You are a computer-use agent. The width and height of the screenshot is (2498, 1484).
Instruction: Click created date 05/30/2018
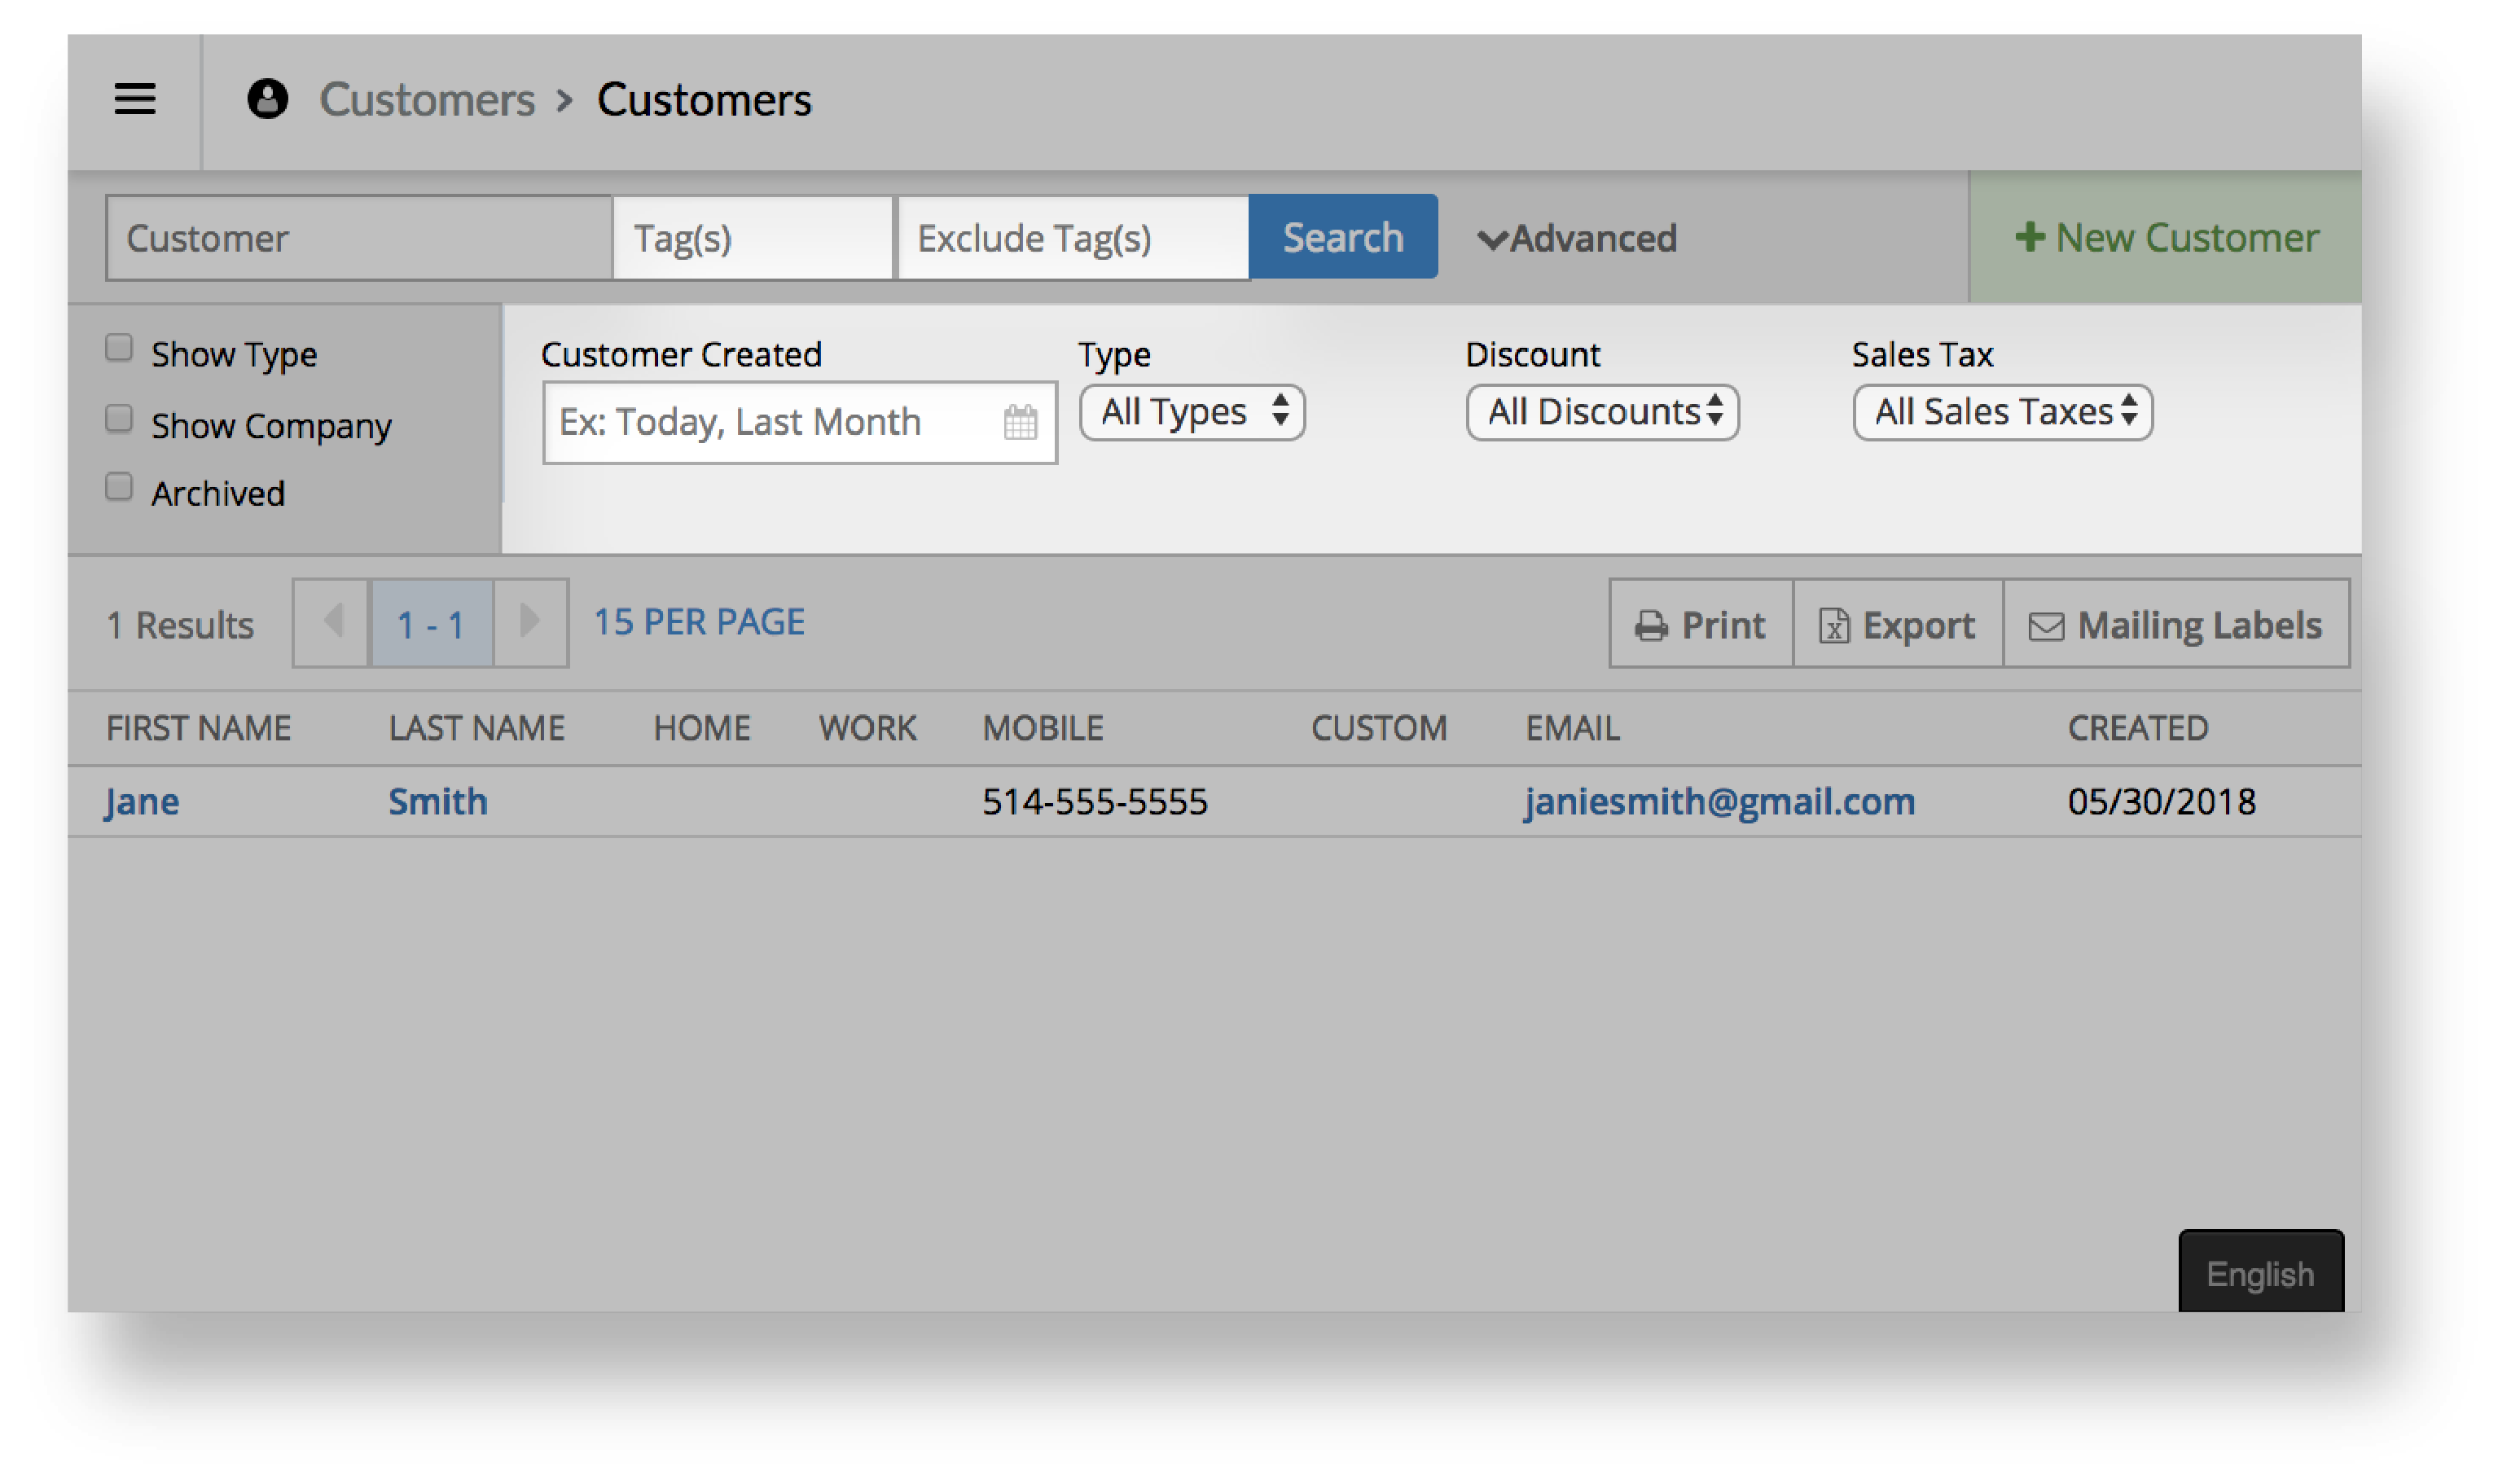(2162, 802)
